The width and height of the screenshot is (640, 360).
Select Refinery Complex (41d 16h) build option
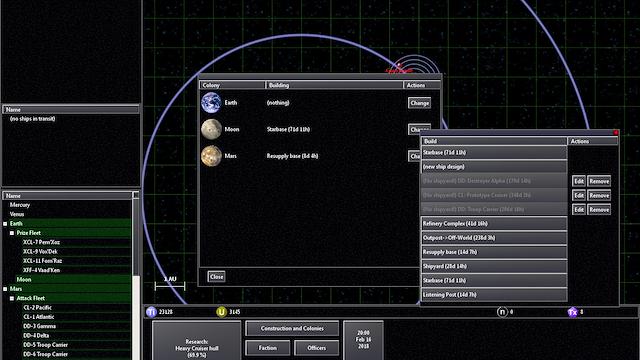coord(494,224)
